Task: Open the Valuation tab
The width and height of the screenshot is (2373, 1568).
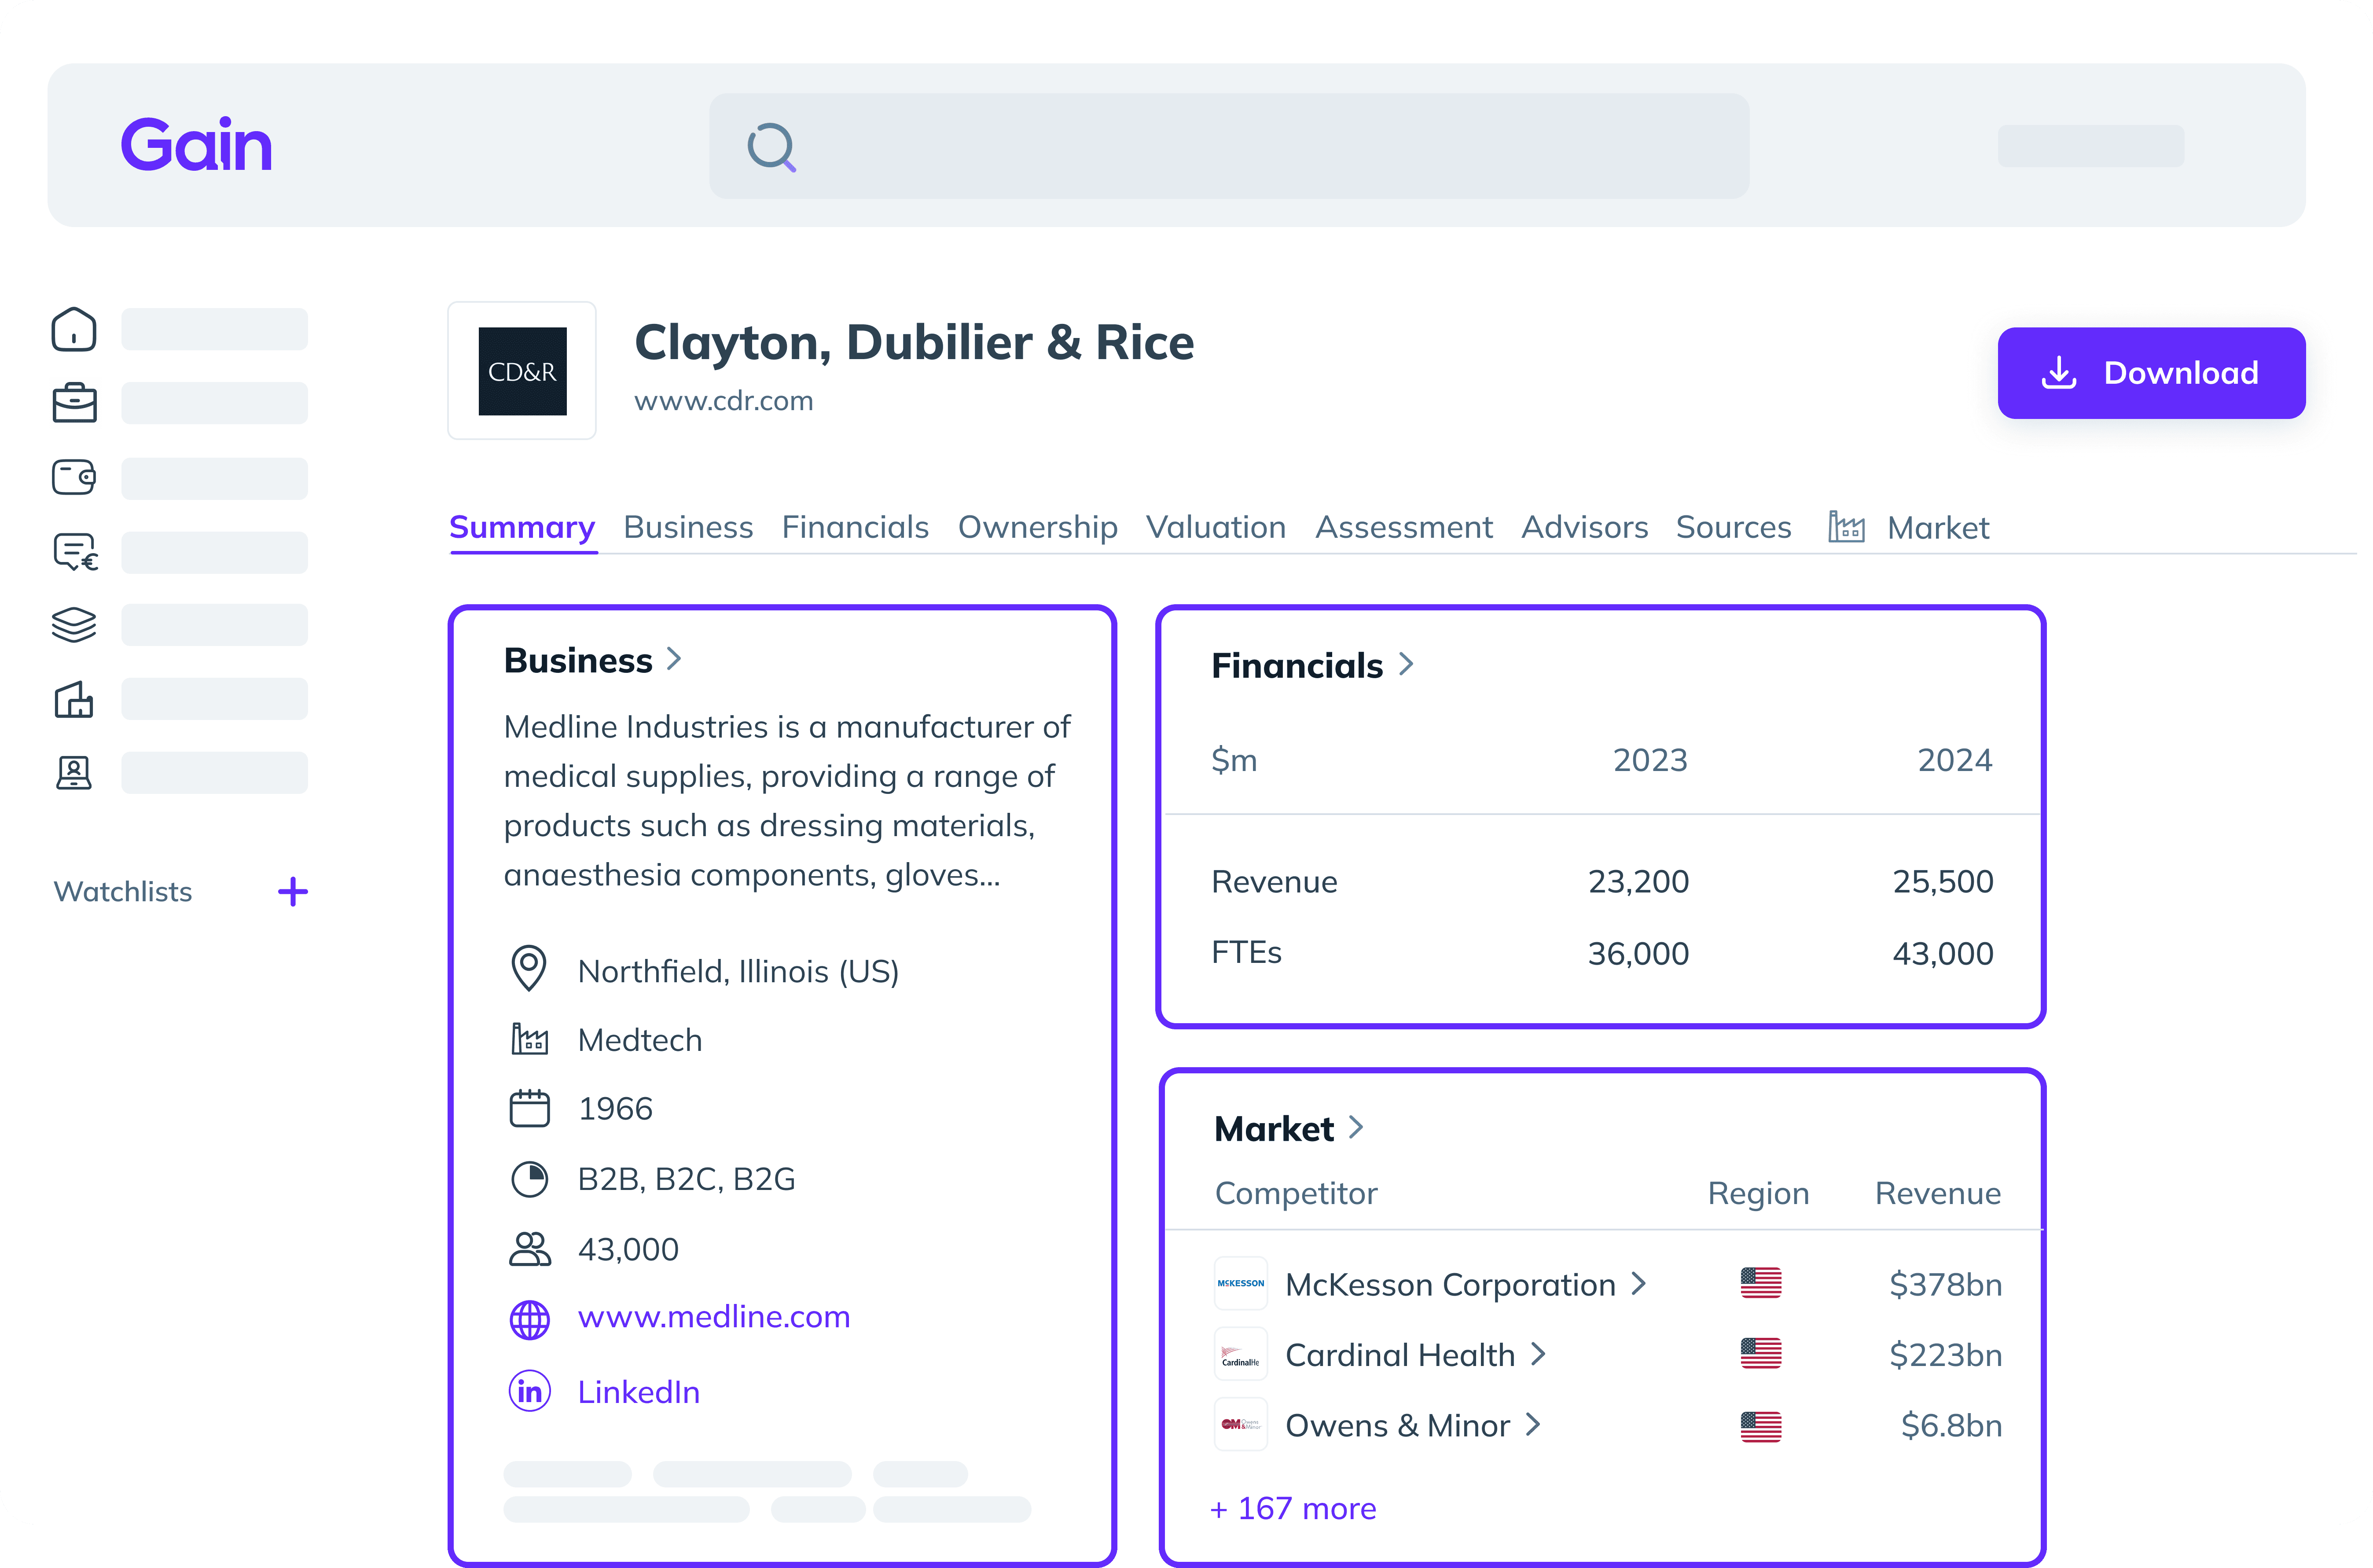Action: (1215, 527)
